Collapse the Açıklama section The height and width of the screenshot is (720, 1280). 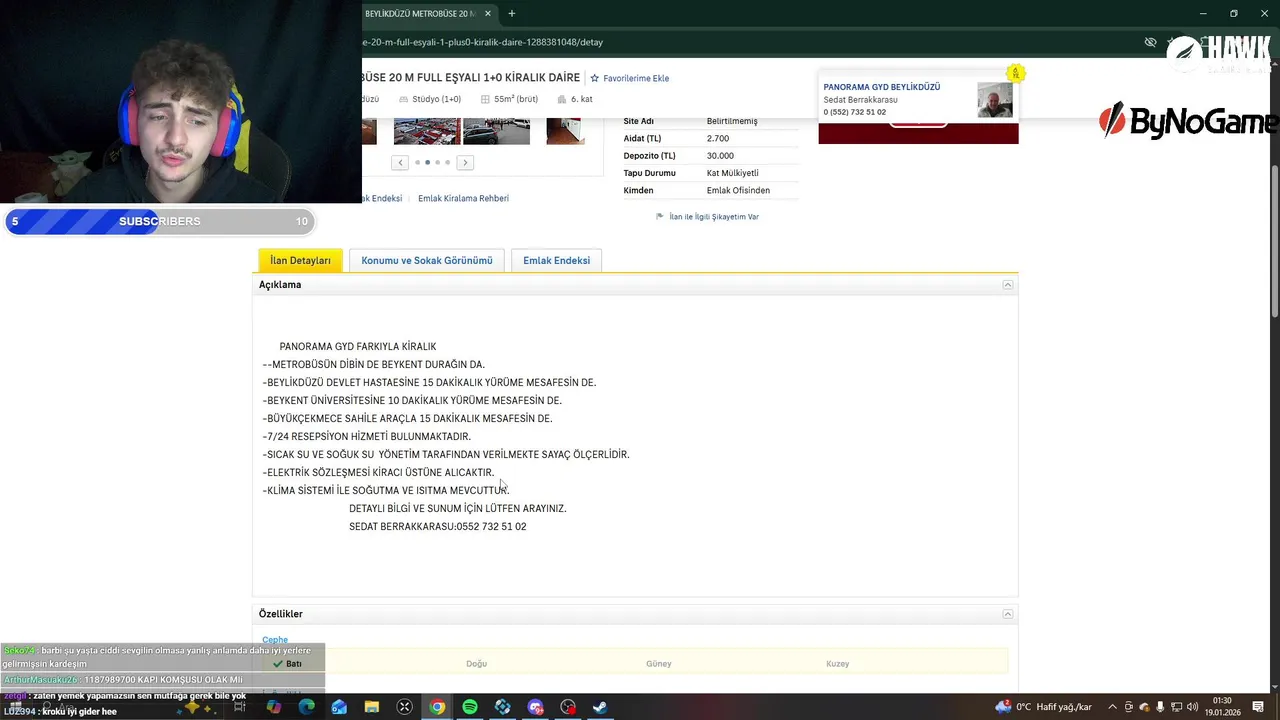[x=1007, y=285]
